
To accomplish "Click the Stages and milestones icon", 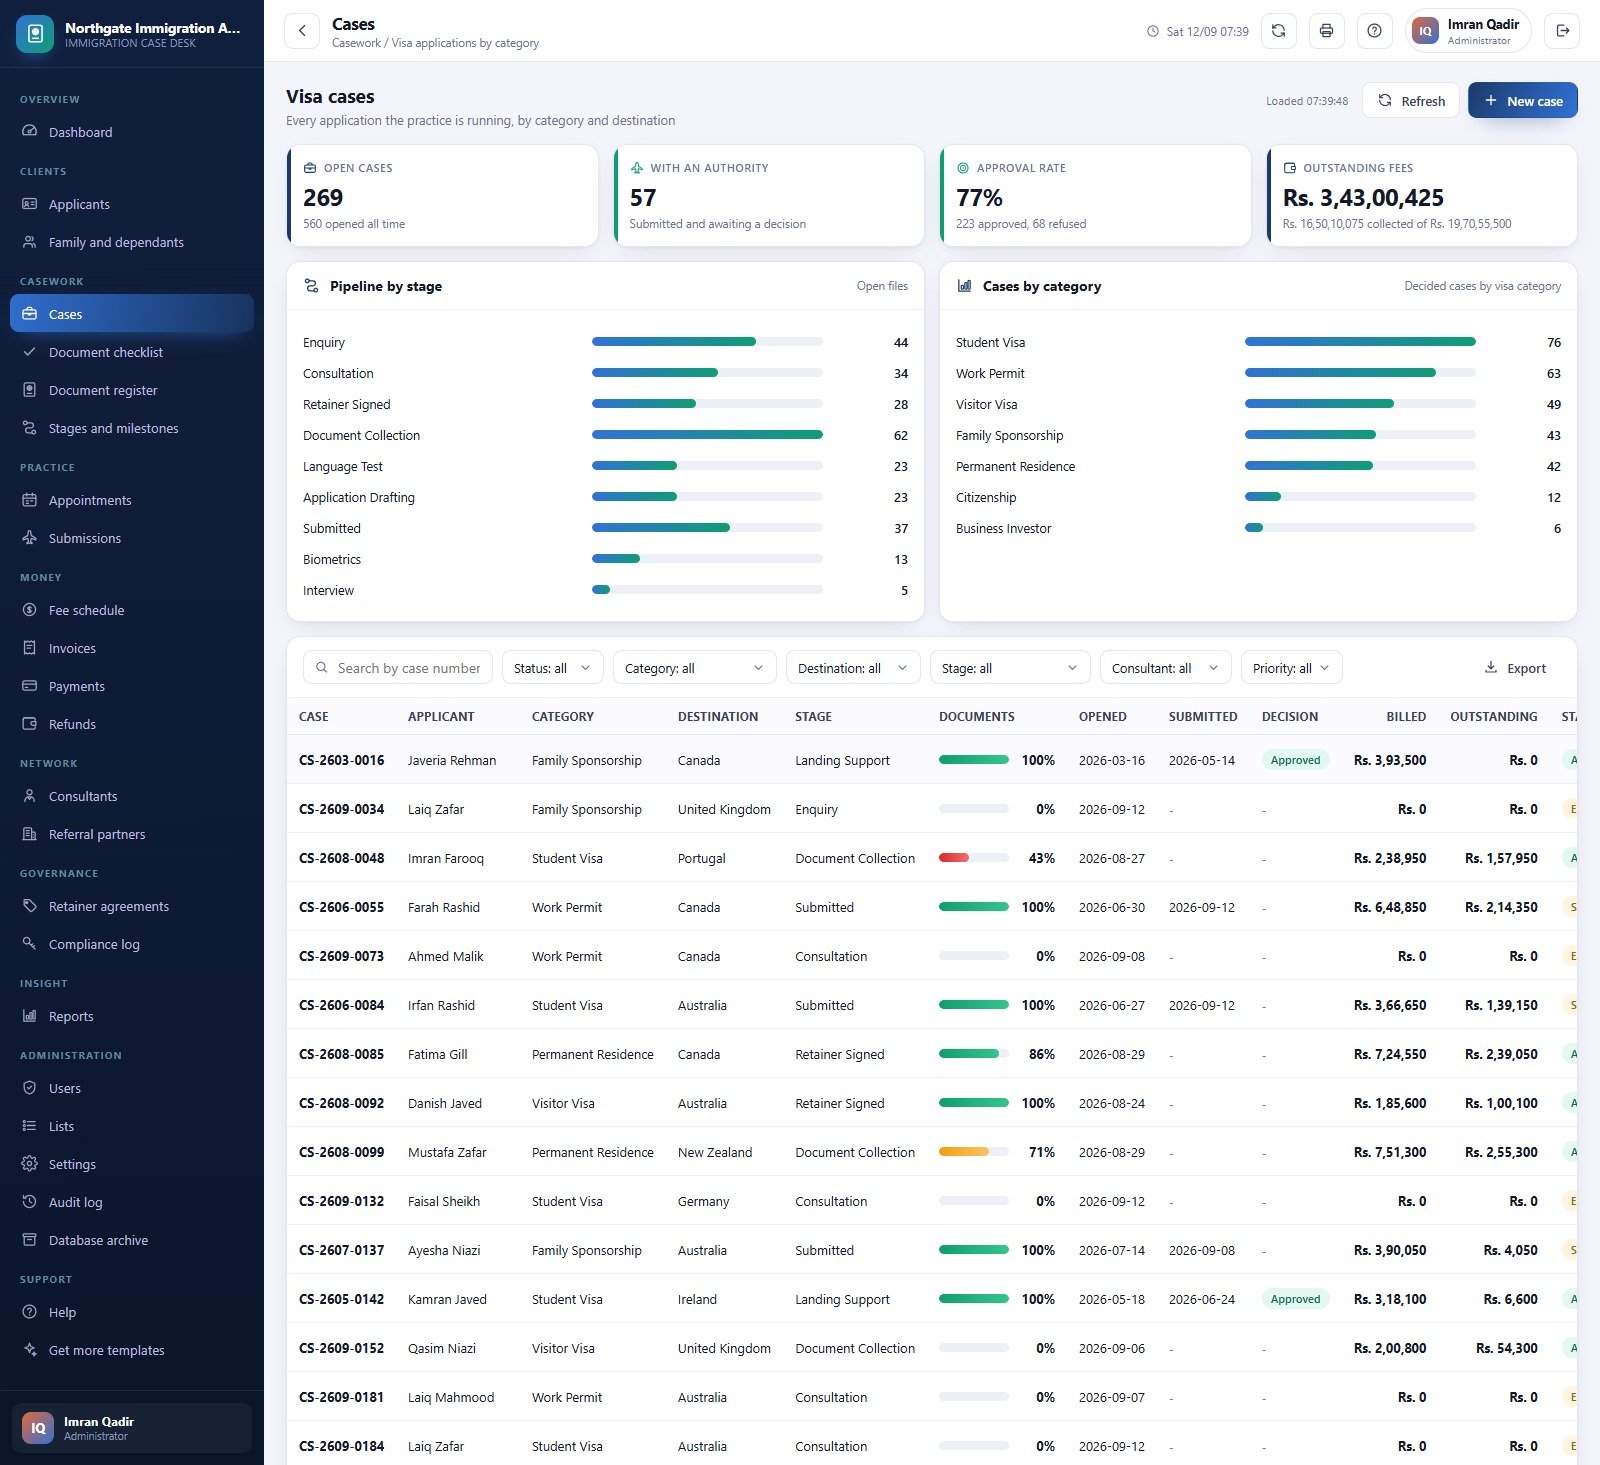I will 30,428.
